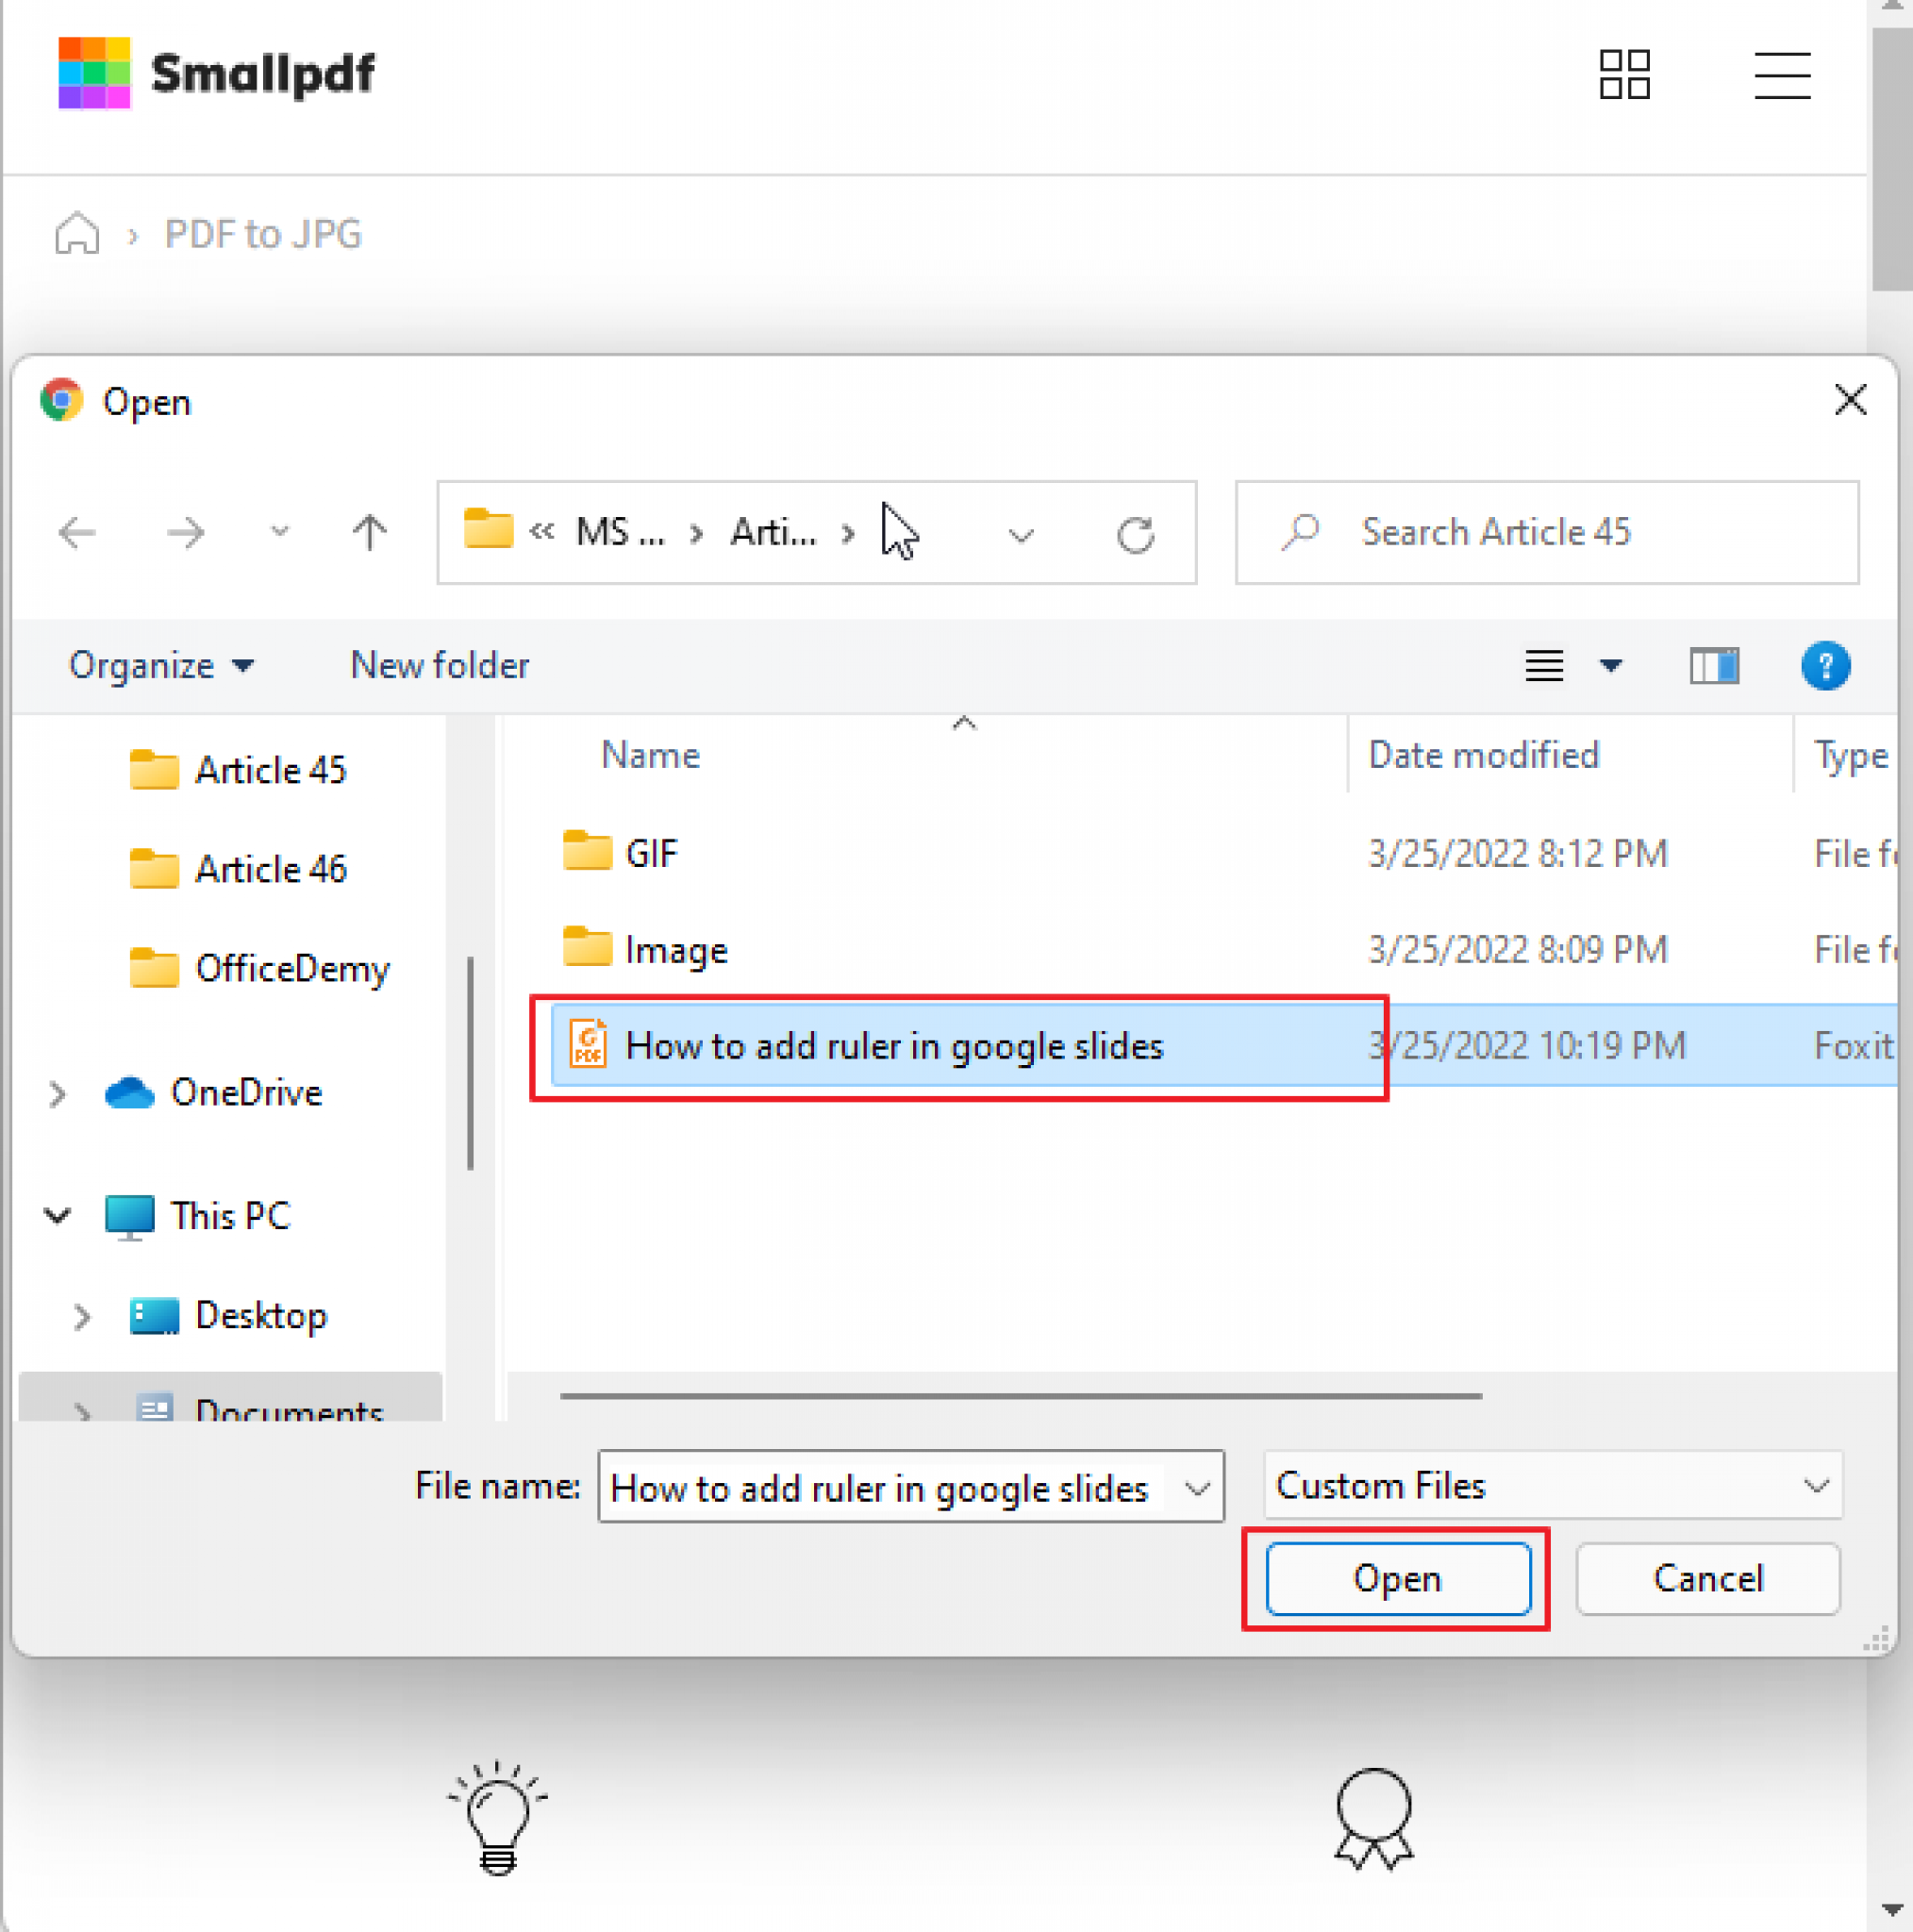The image size is (1913, 1932).
Task: Expand the File name dropdown
Action: click(1196, 1486)
